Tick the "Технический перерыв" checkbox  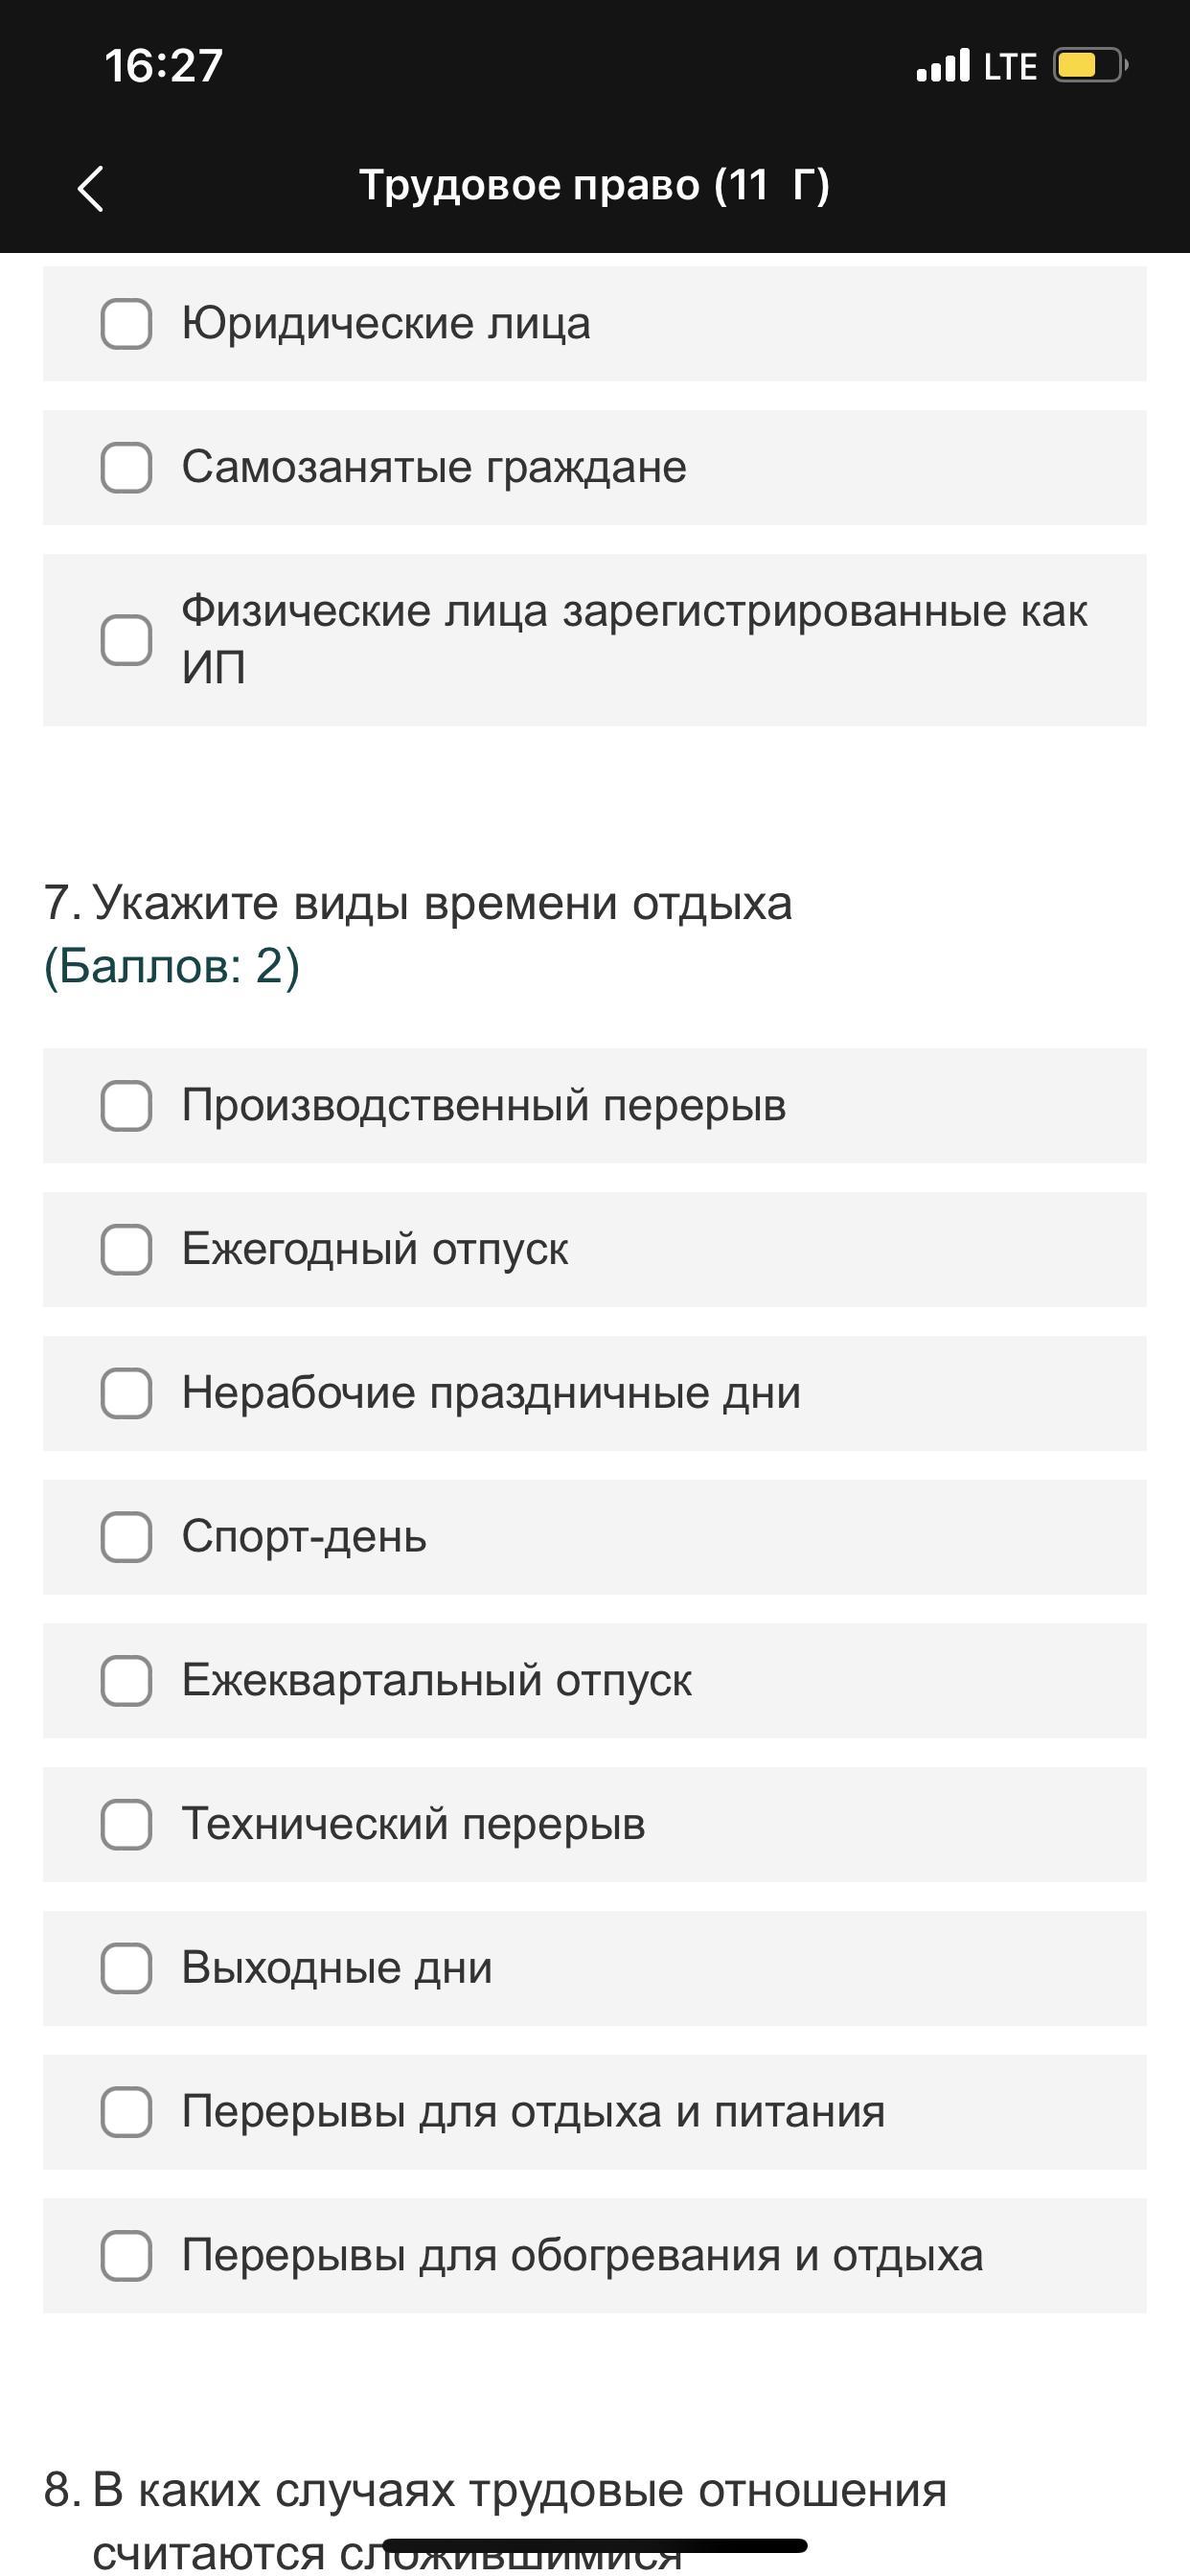click(126, 1825)
